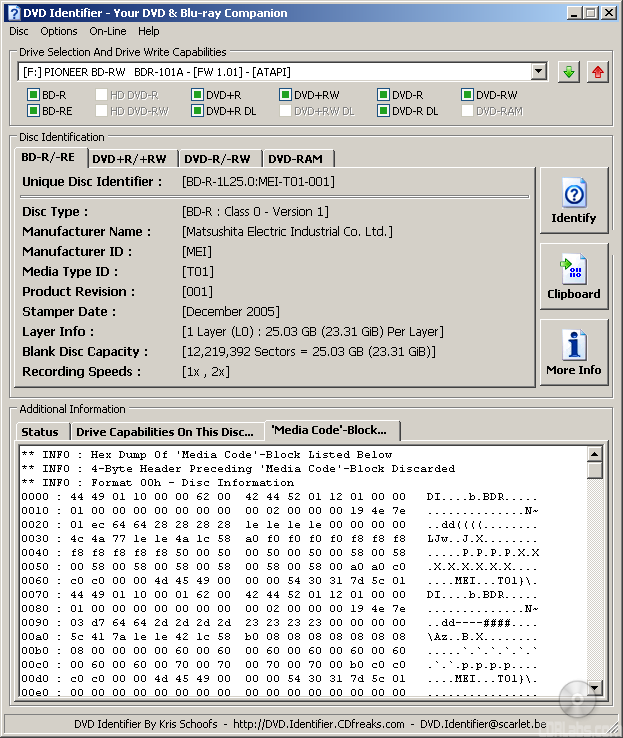Copy disc info with Clipboard button
This screenshot has height=738, width=623.
[573, 277]
